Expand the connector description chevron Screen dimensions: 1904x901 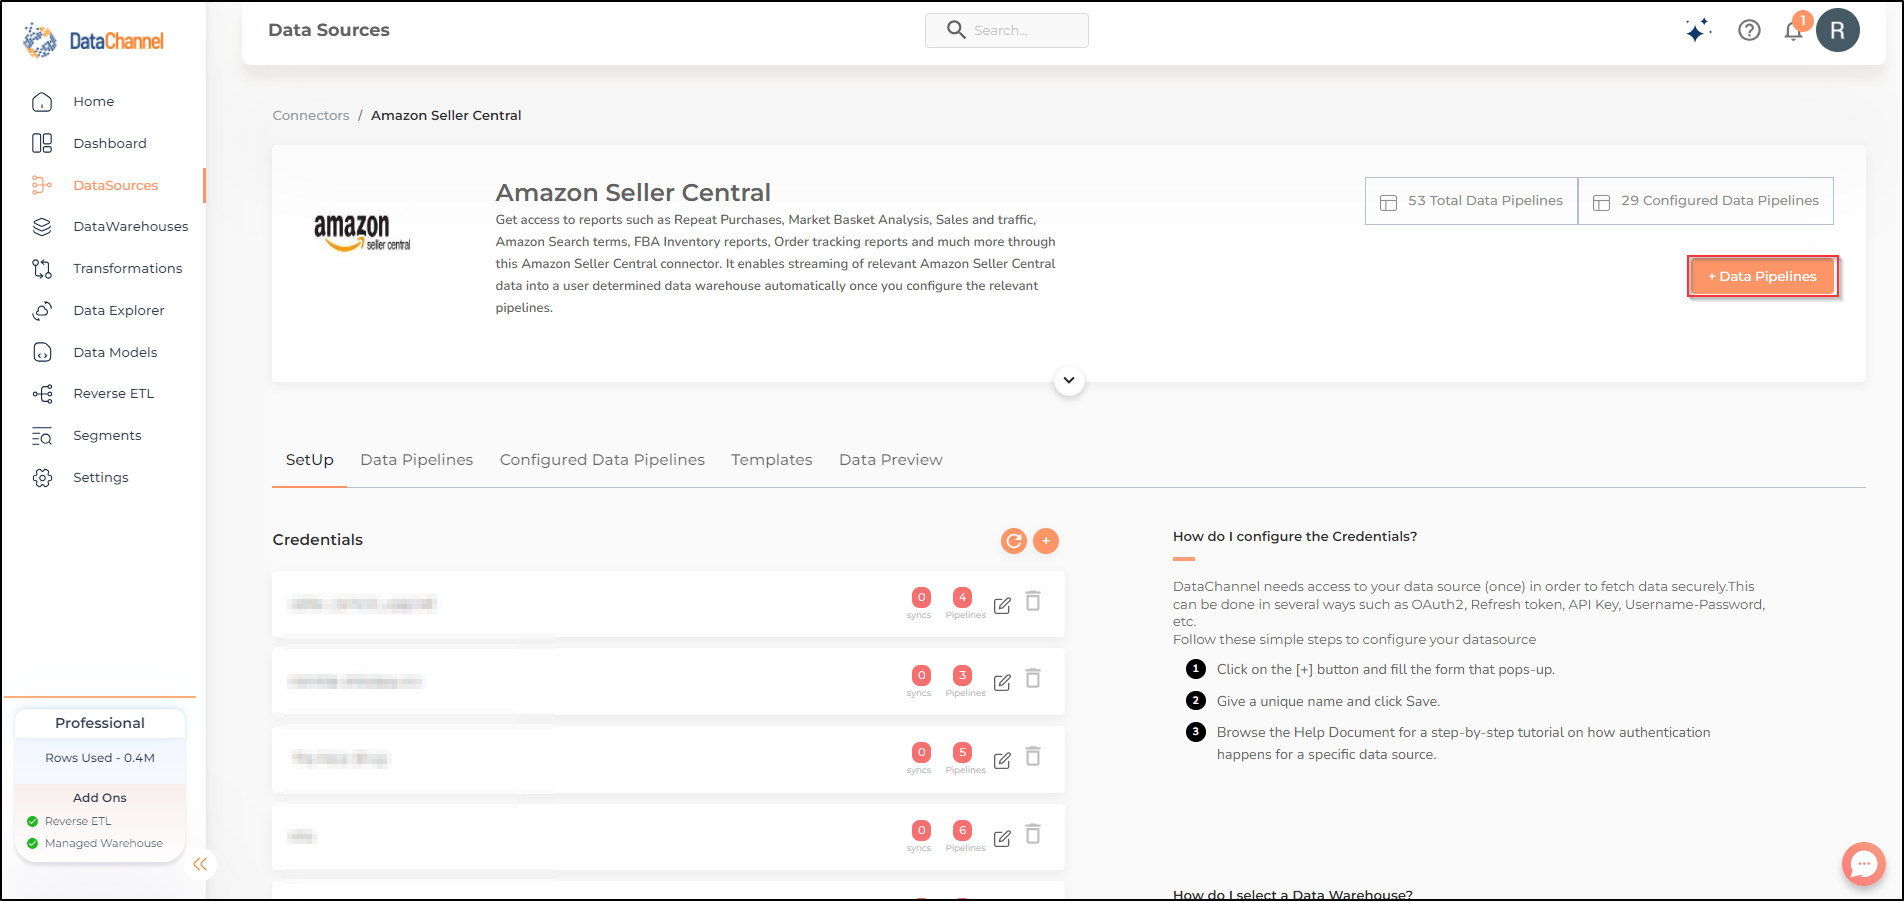point(1069,380)
